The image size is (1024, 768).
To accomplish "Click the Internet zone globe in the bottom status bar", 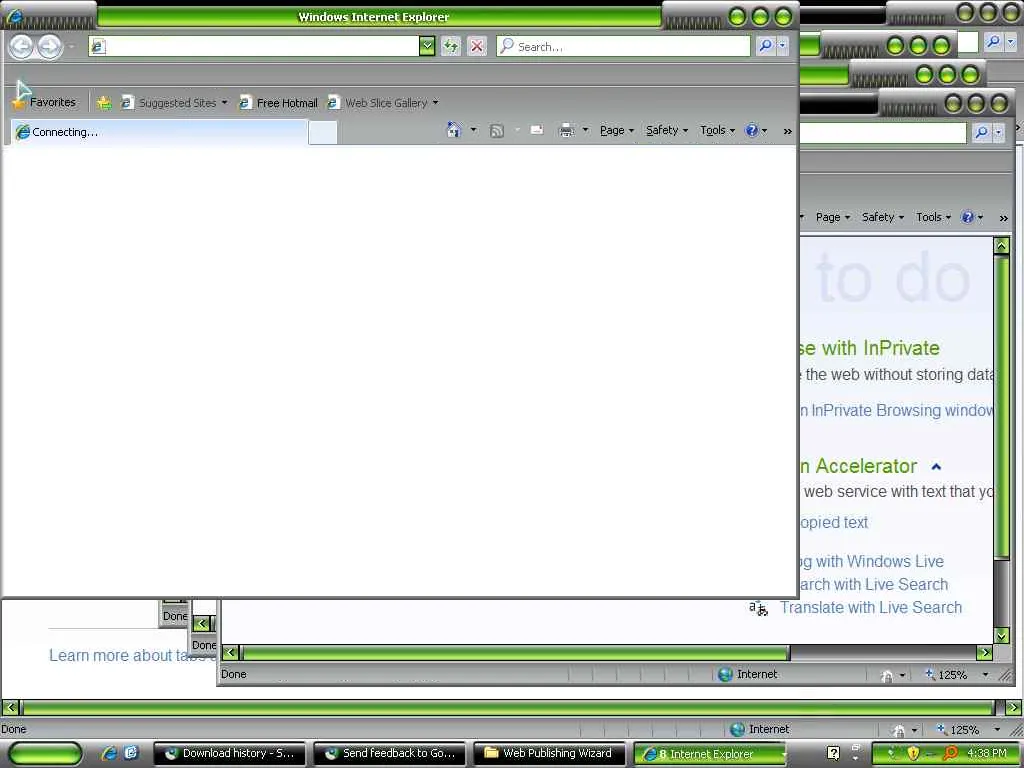I will coord(737,729).
